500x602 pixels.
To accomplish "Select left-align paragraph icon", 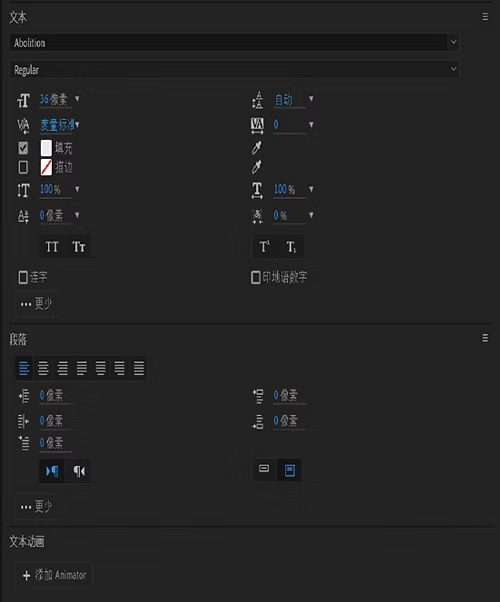I will point(24,368).
